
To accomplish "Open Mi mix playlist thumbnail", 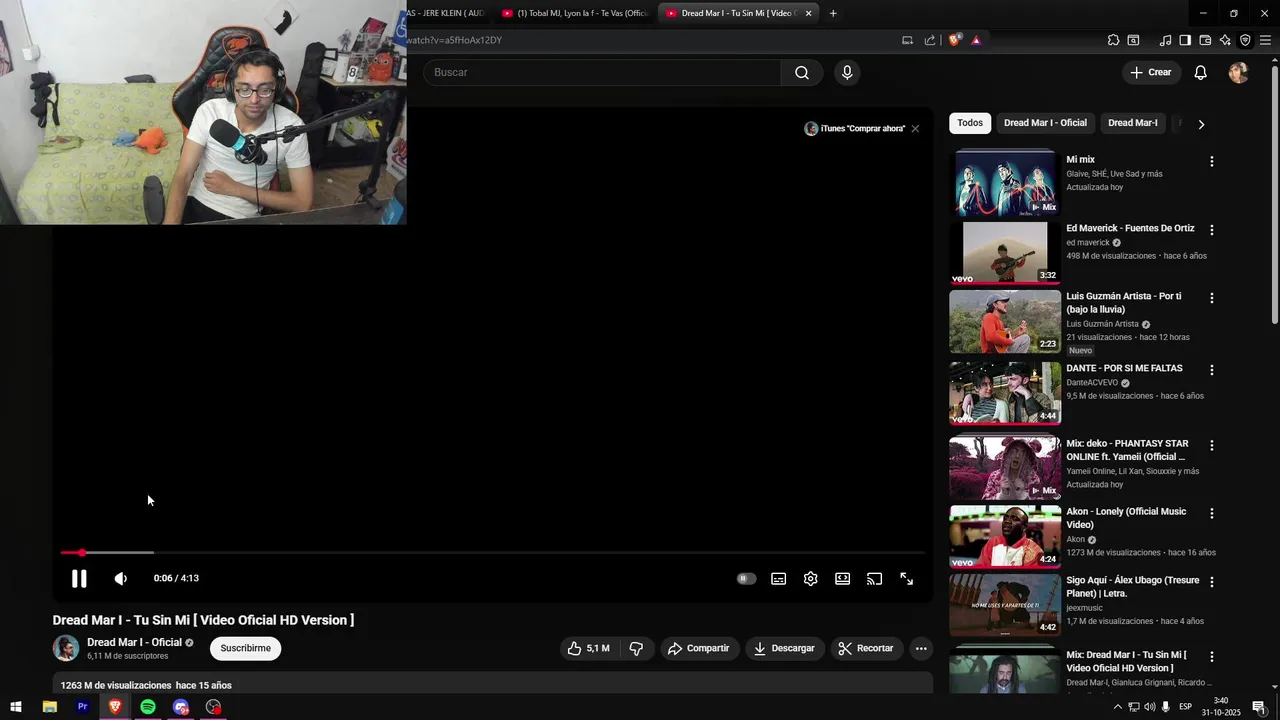I will pos(1005,183).
